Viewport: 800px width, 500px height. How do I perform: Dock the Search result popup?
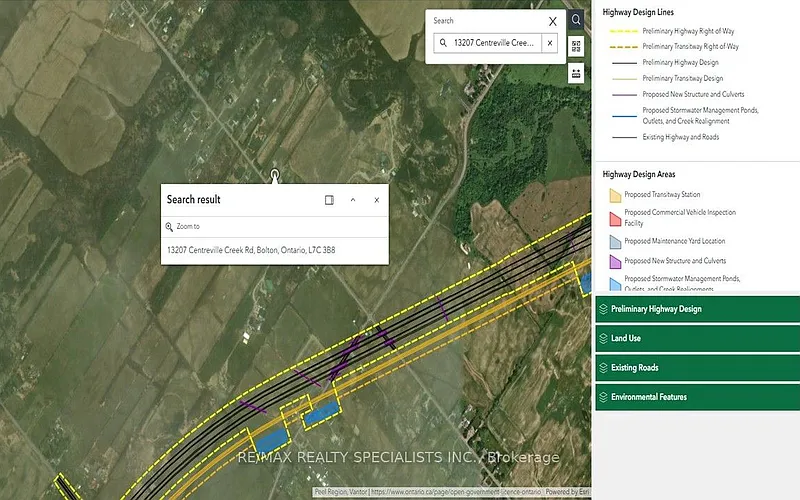pyautogui.click(x=329, y=200)
